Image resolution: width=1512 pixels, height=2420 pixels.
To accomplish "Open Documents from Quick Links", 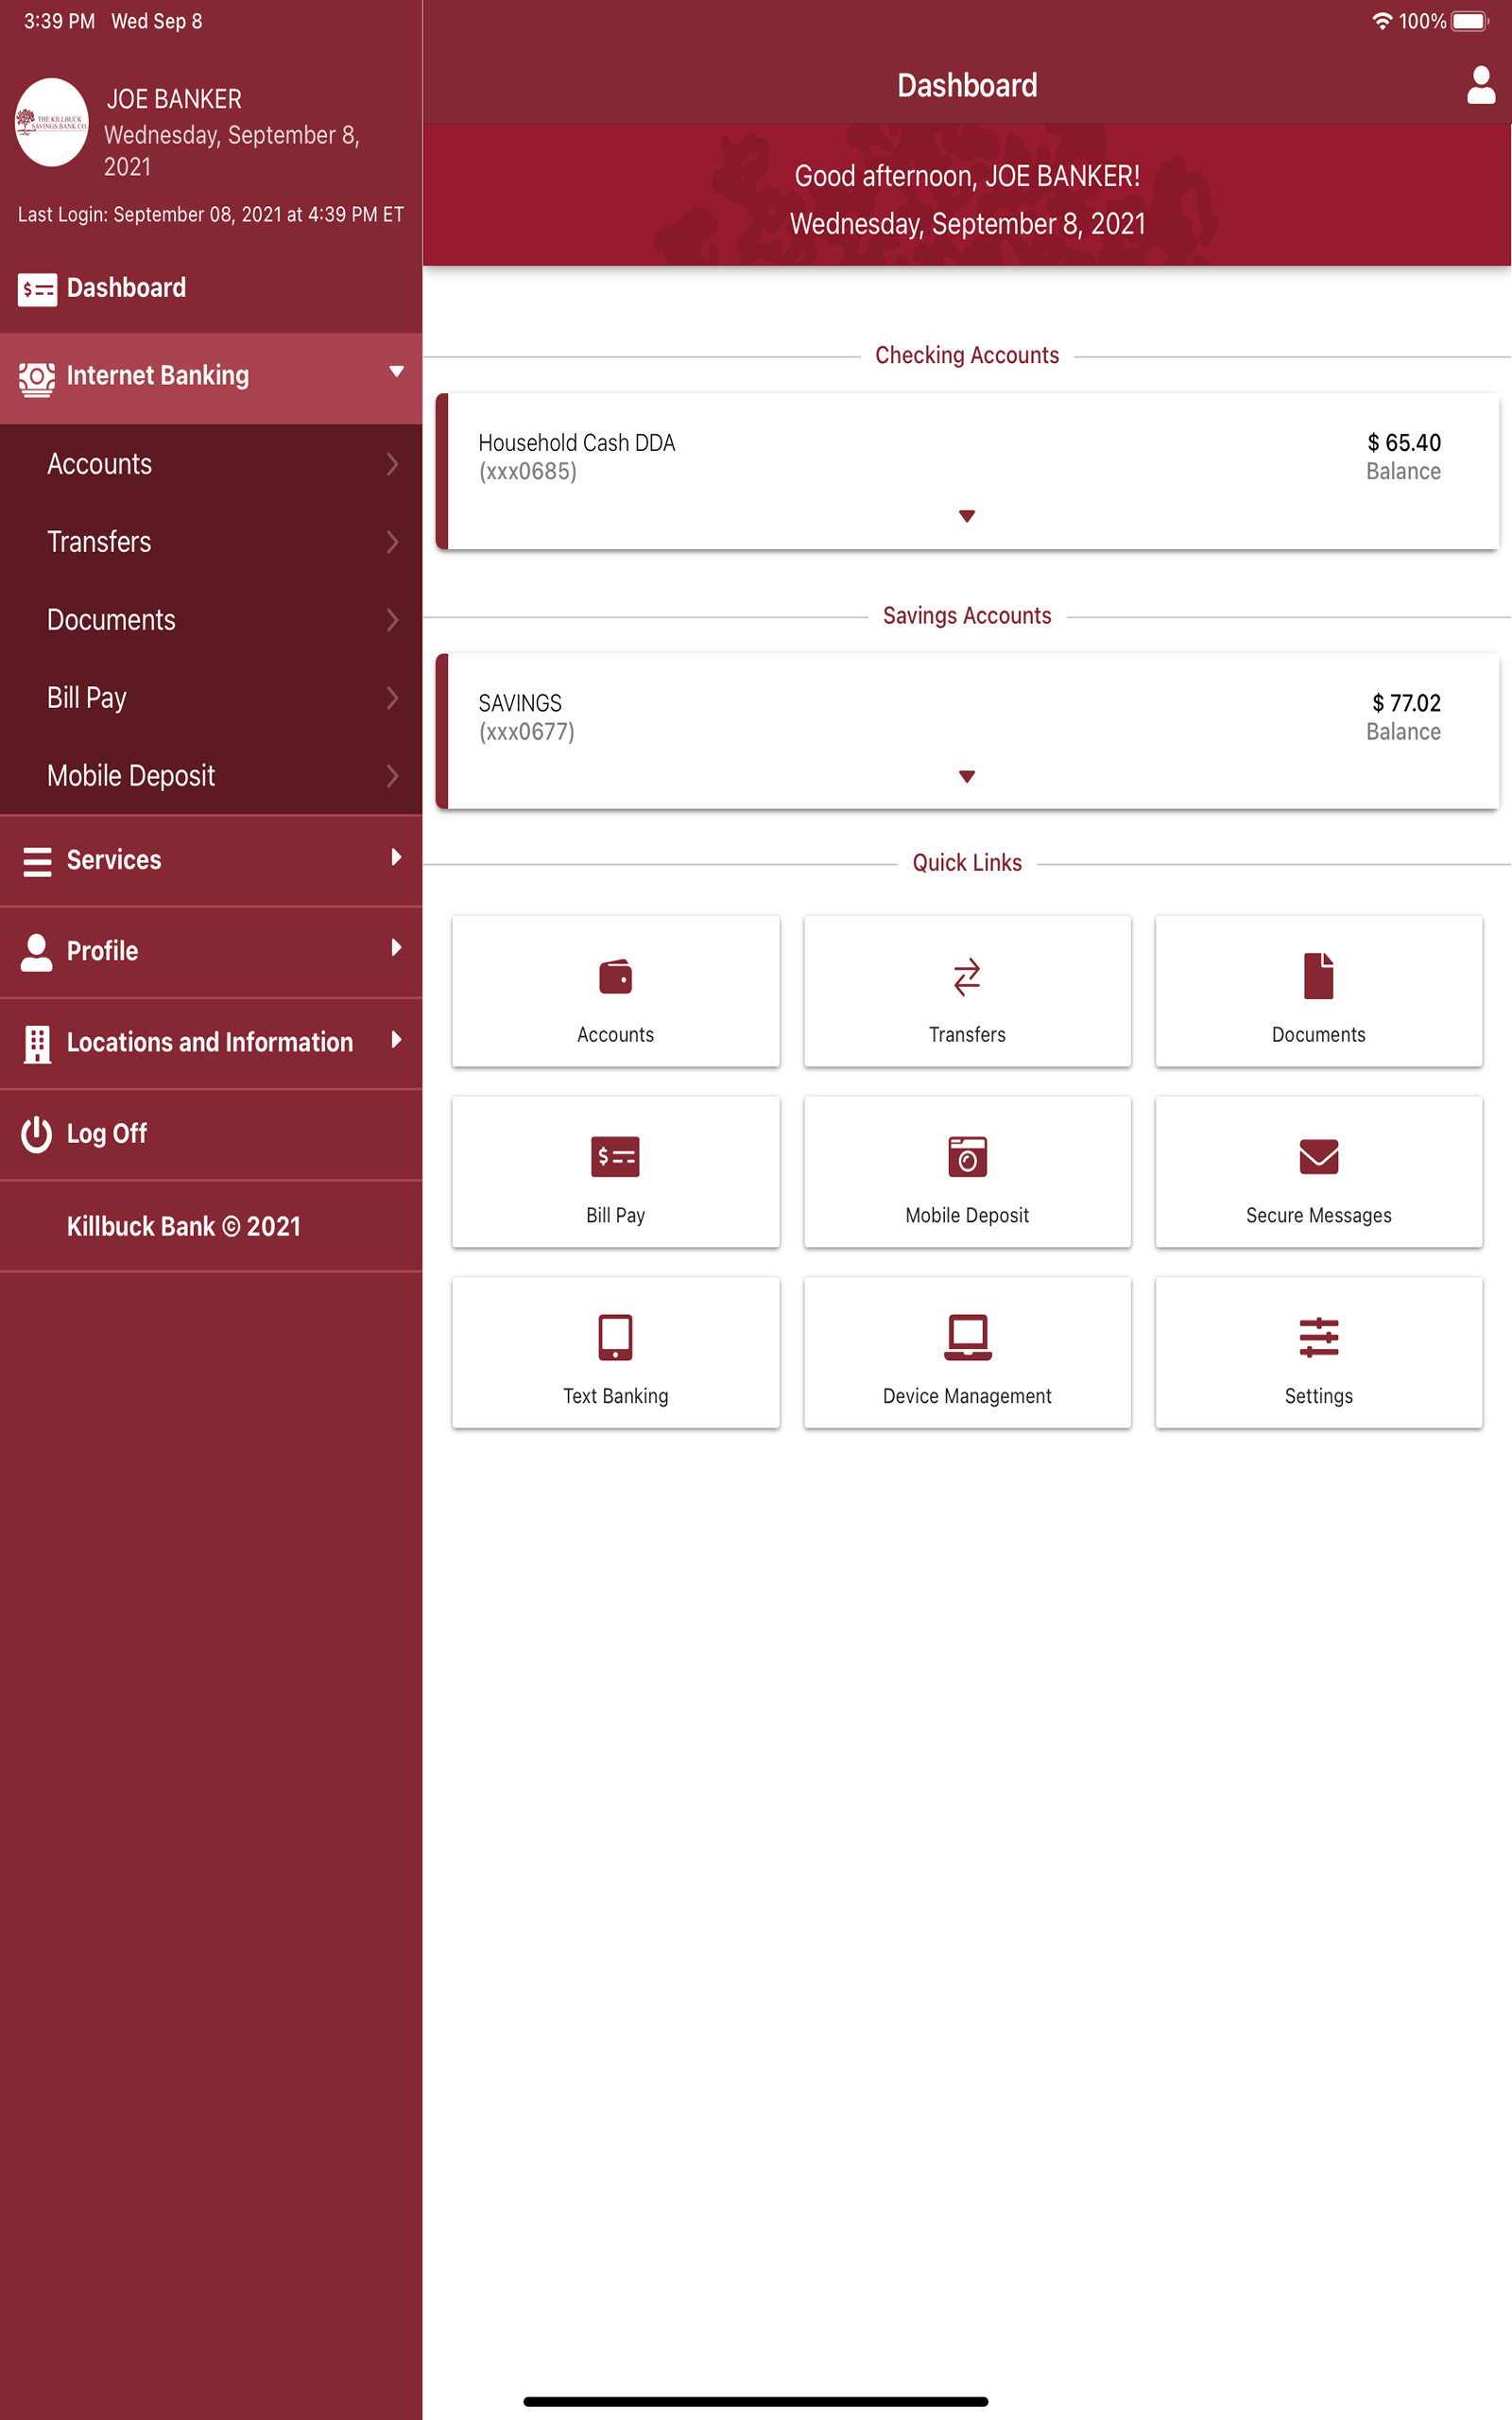I will (x=1318, y=990).
